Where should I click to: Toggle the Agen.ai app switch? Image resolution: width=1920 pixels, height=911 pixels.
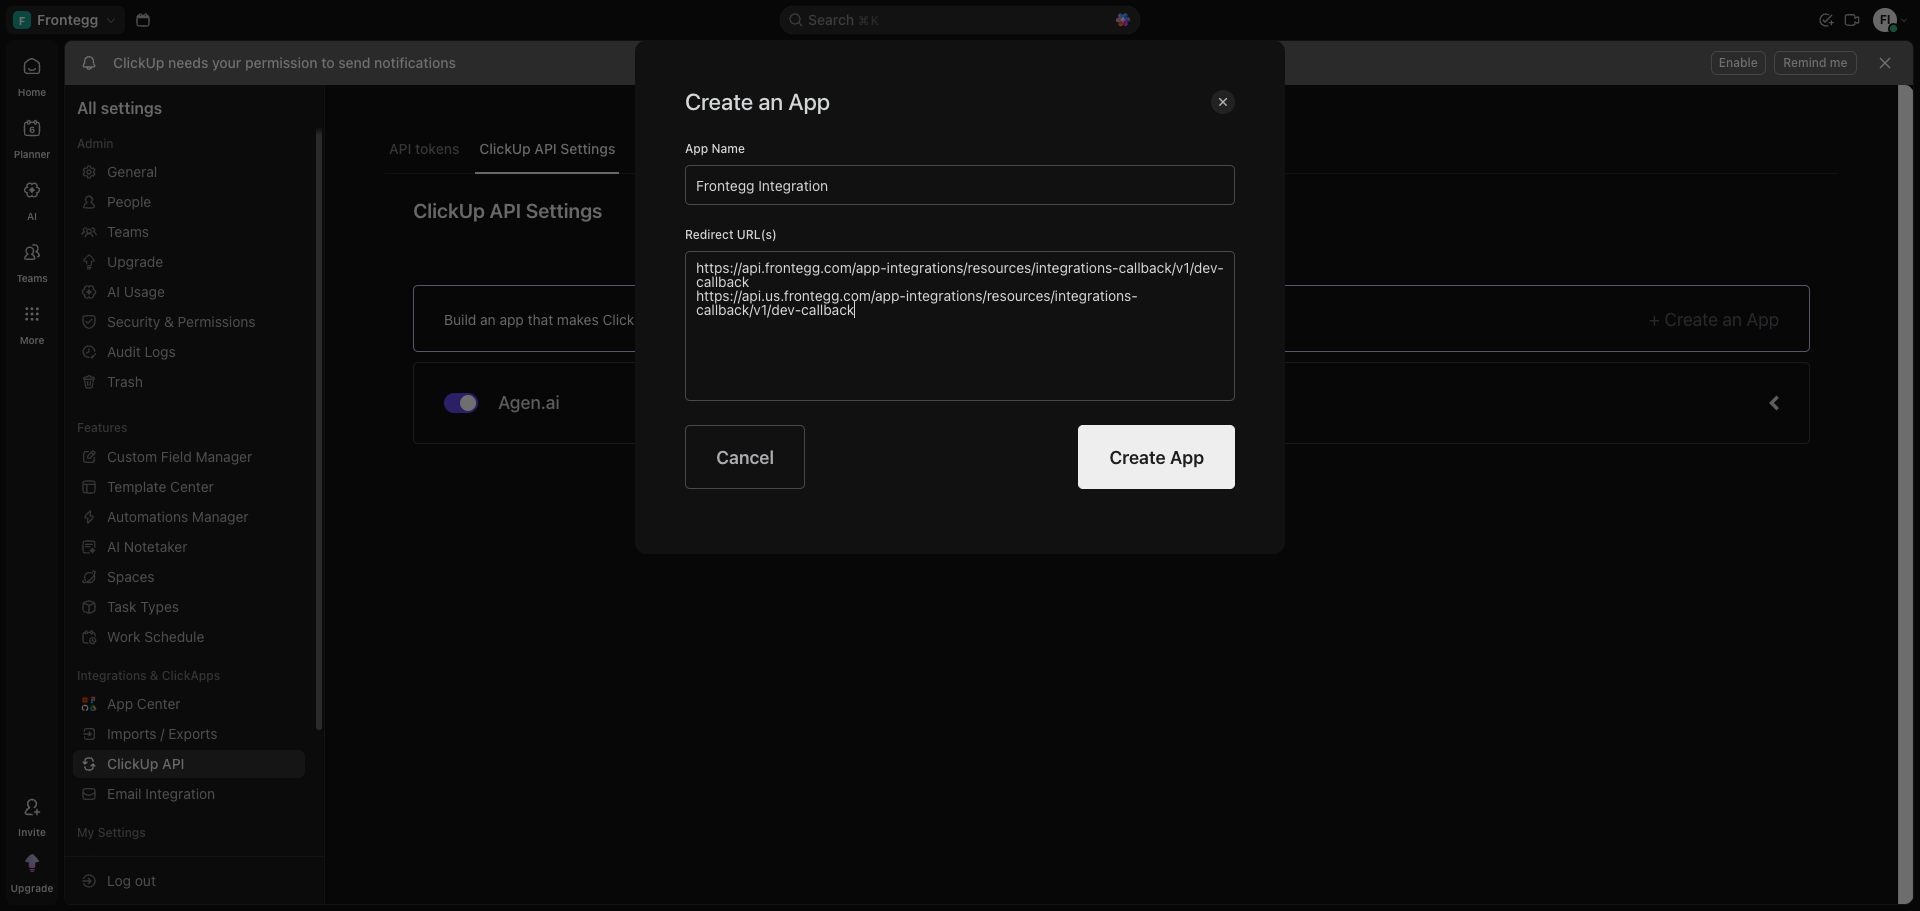[x=461, y=403]
